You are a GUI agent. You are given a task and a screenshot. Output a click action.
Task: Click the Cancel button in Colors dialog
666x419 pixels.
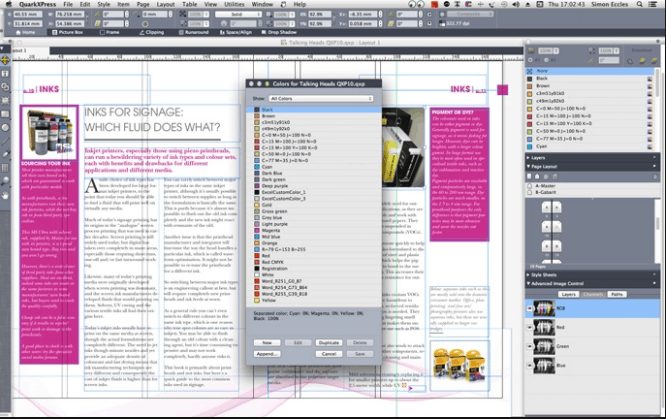[329, 354]
